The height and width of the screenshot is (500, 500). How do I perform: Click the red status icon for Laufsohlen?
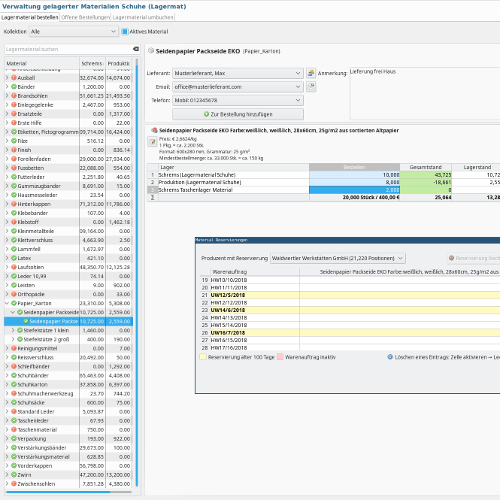click(x=14, y=267)
